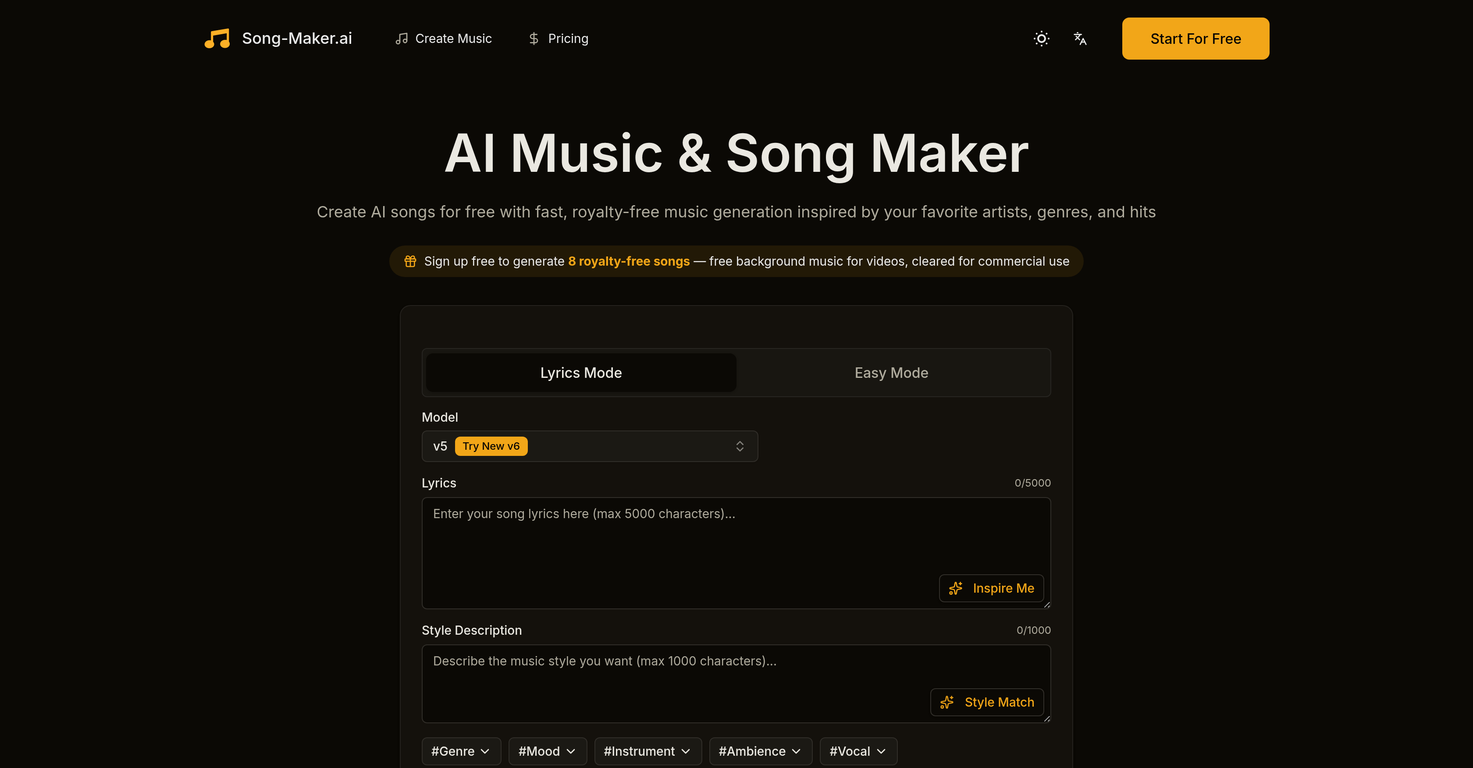Click the dollar icon beside Pricing
This screenshot has height=768, width=1473.
(x=532, y=38)
